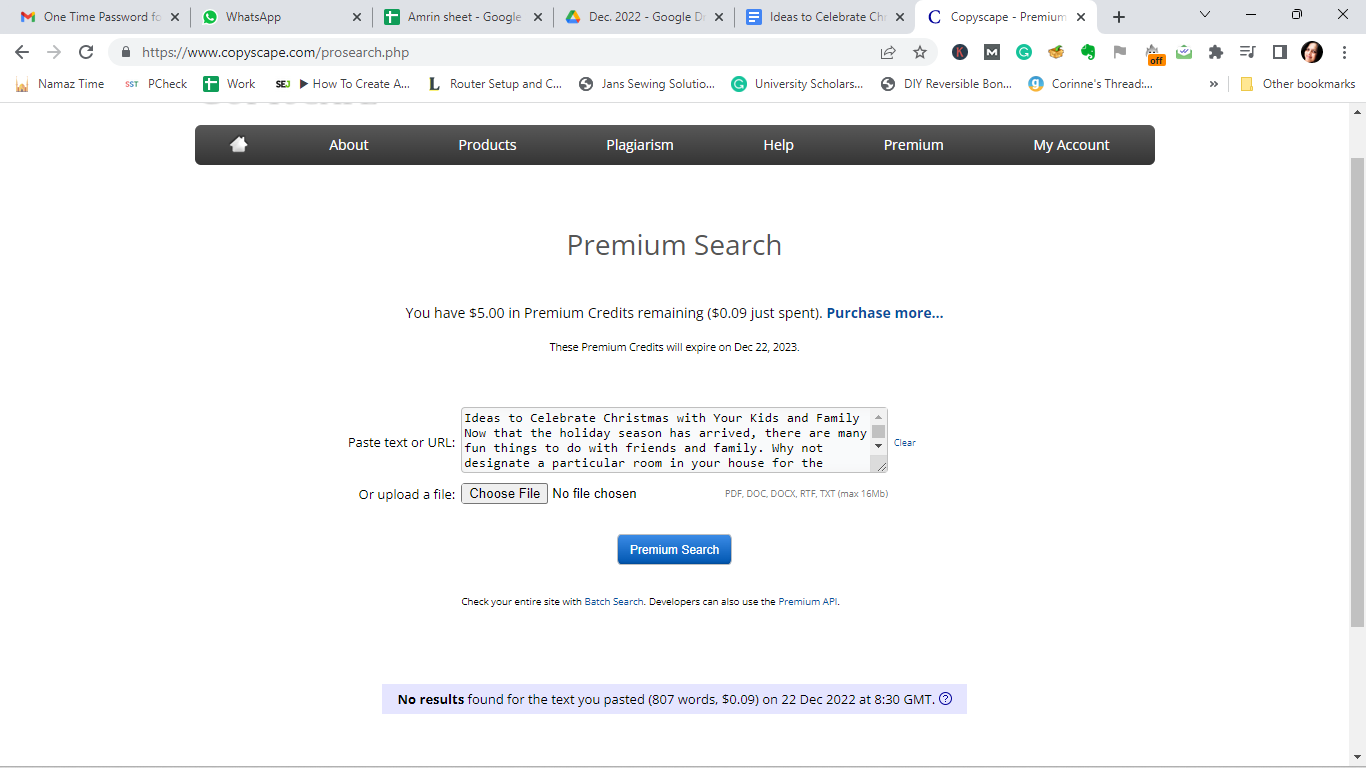Image resolution: width=1366 pixels, height=768 pixels.
Task: Close the WhatsApp tab
Action: pos(357,17)
